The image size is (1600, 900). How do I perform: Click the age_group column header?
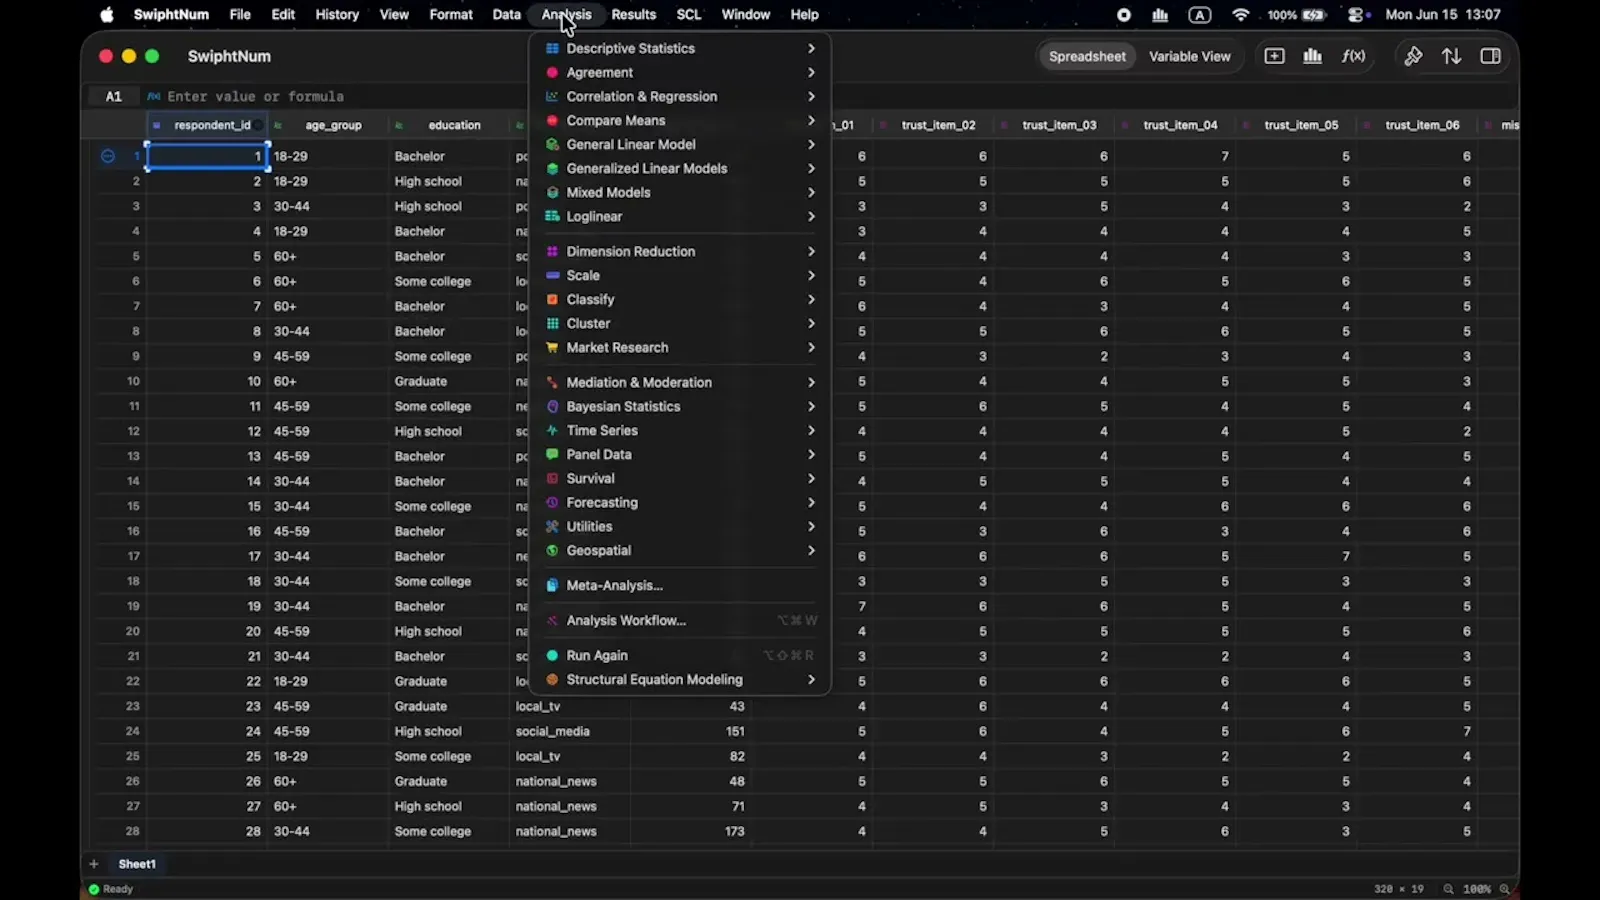point(328,125)
